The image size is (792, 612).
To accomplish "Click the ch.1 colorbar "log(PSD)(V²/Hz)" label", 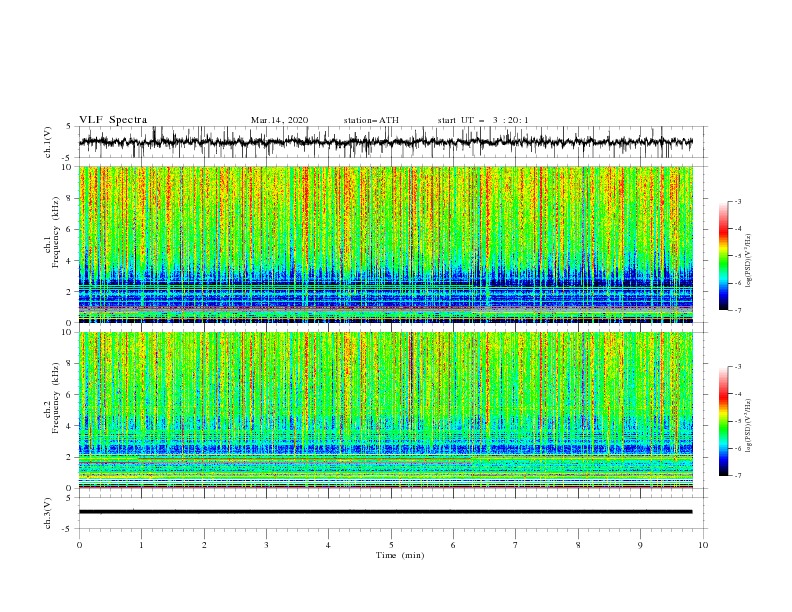I will (x=749, y=261).
